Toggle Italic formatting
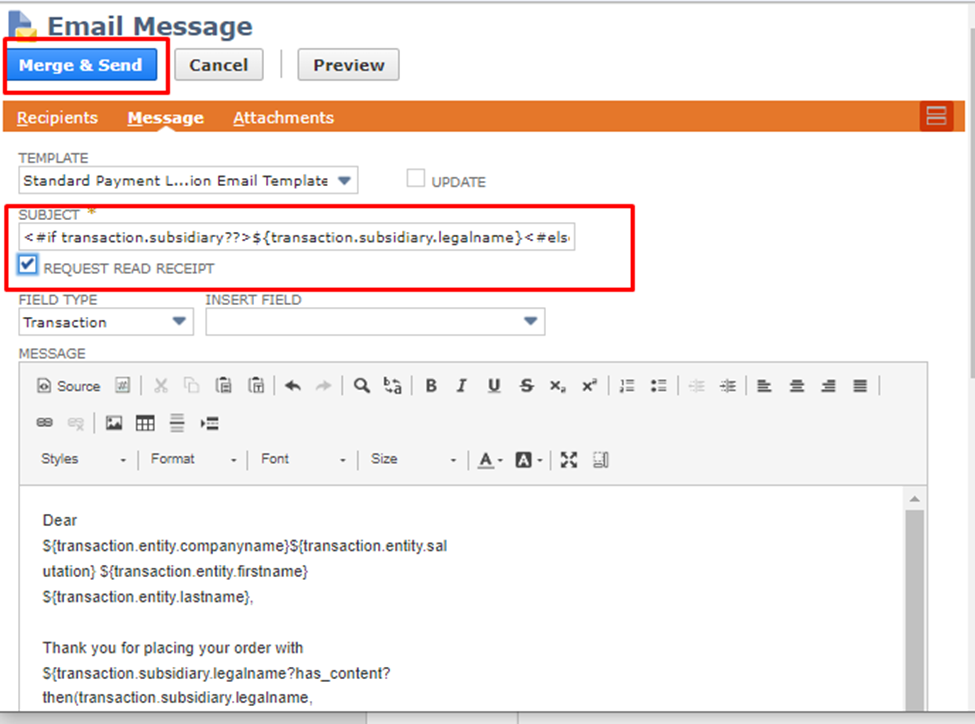Image resolution: width=975 pixels, height=724 pixels. [x=461, y=386]
